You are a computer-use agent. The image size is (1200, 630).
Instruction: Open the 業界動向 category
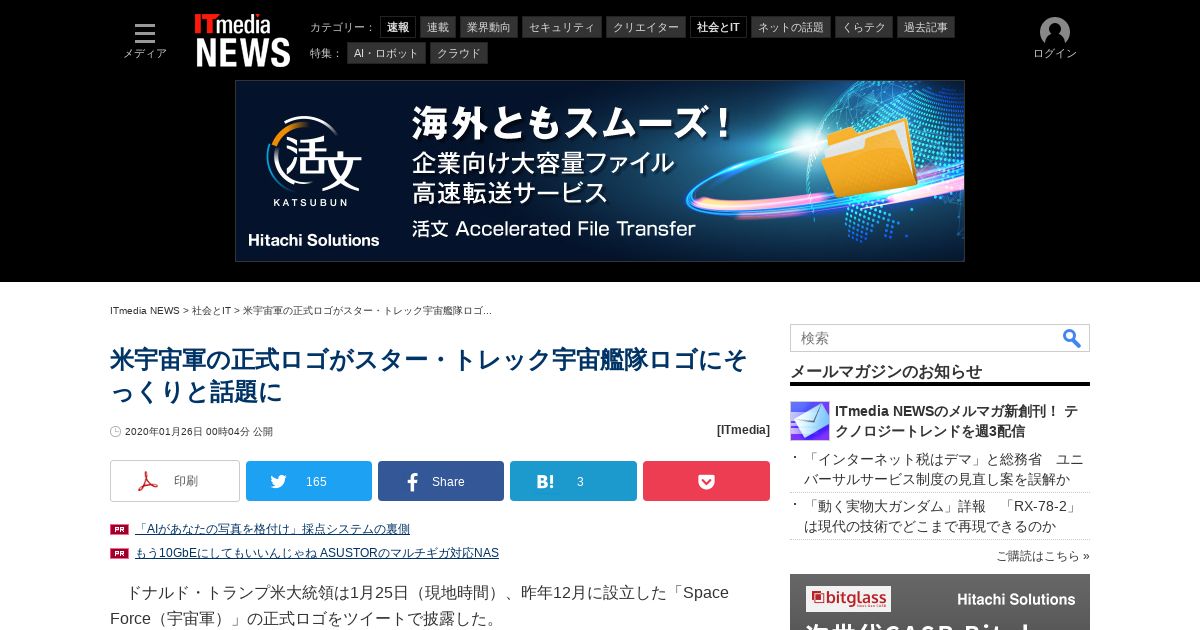[489, 27]
